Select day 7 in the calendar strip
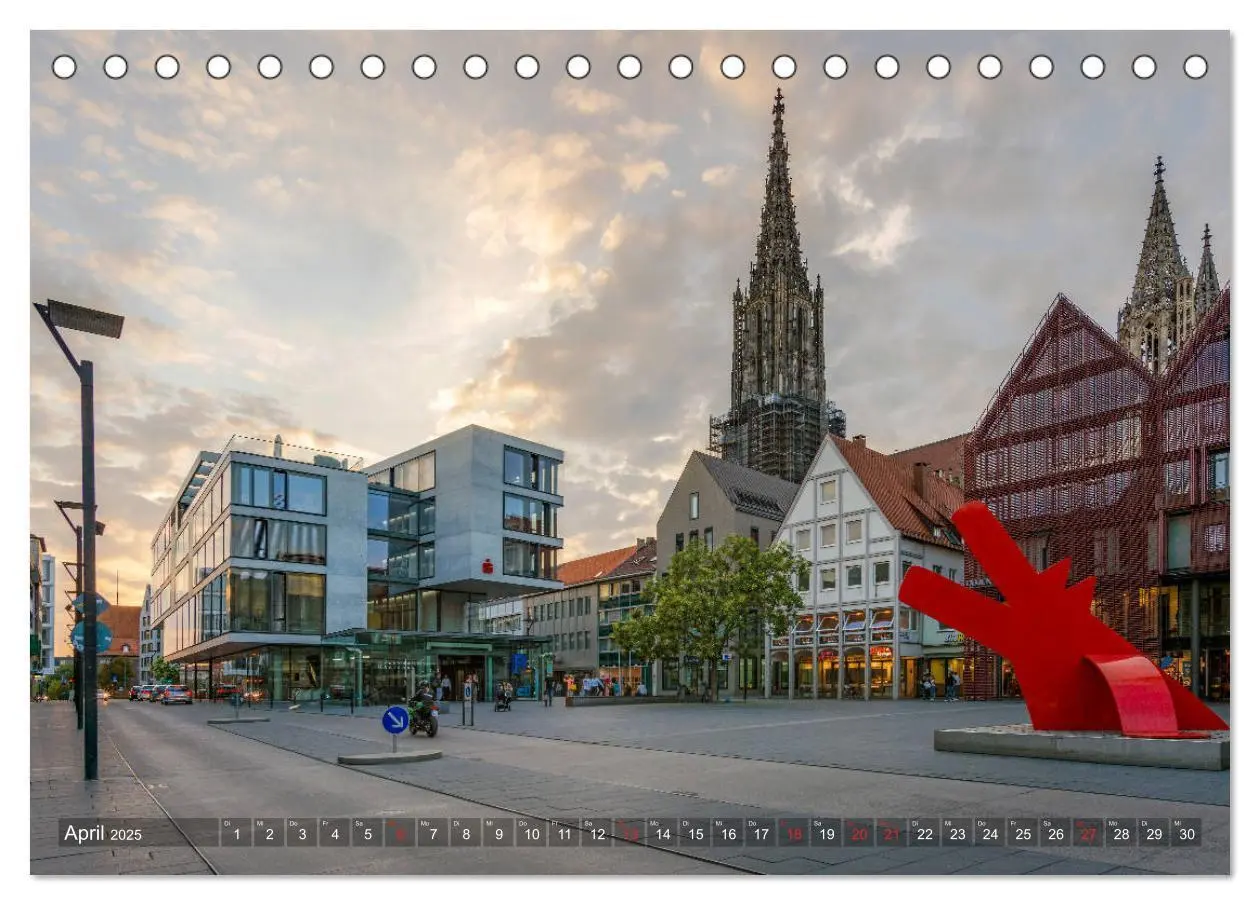This screenshot has height=905, width=1260. [x=433, y=833]
